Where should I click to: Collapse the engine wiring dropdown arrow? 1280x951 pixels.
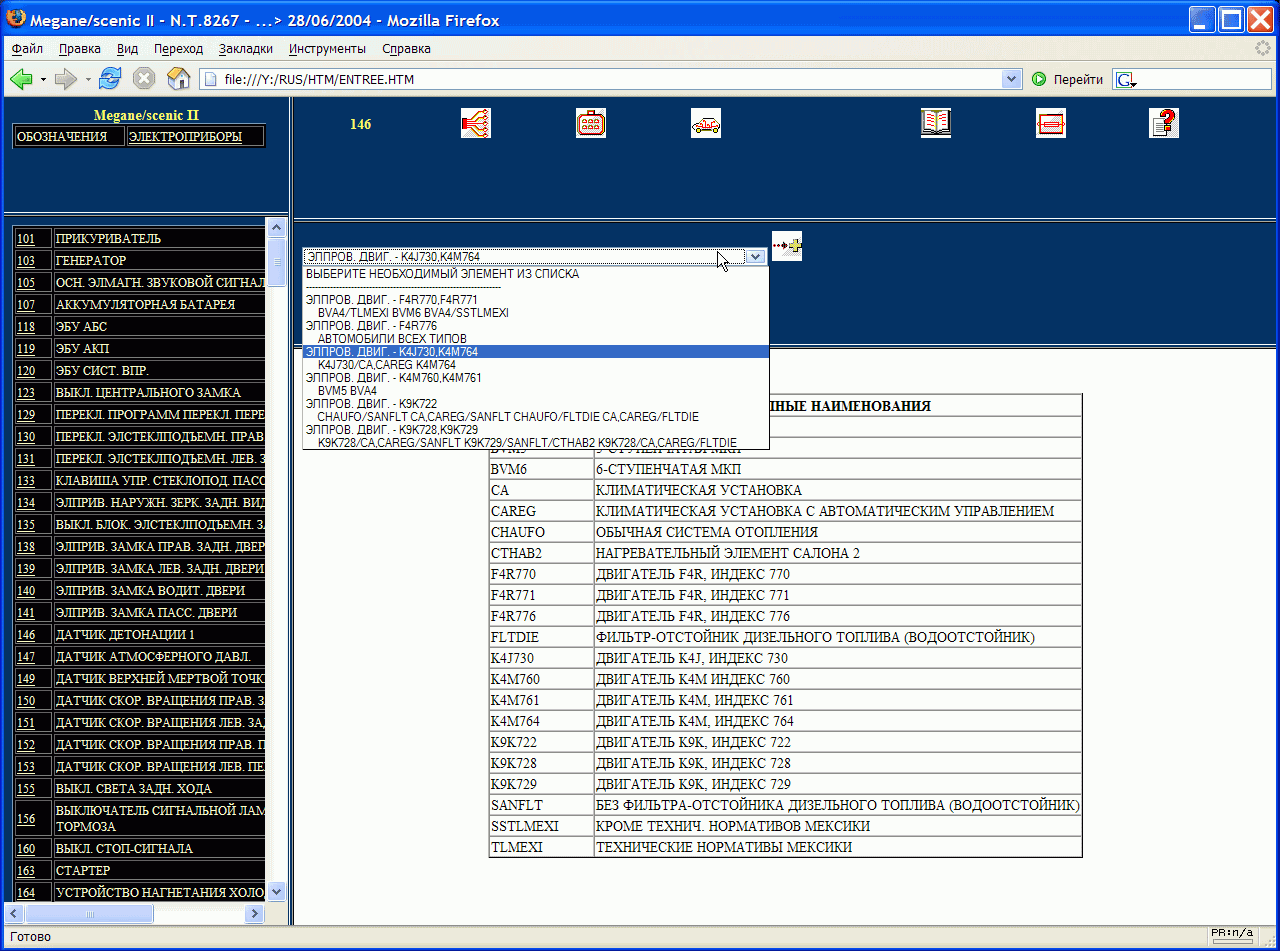tap(757, 257)
